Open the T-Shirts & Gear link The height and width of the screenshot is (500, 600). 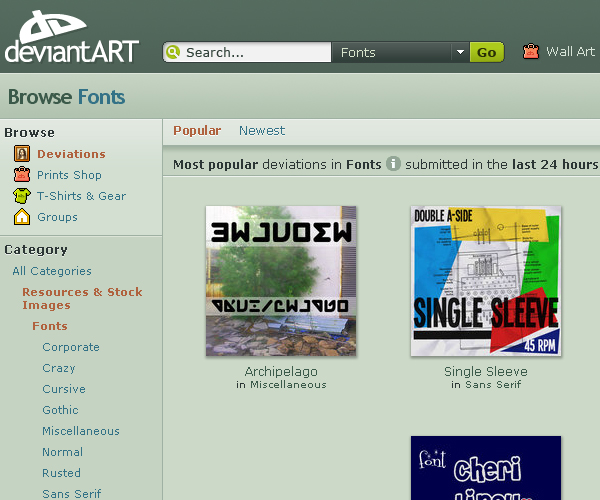tap(82, 196)
